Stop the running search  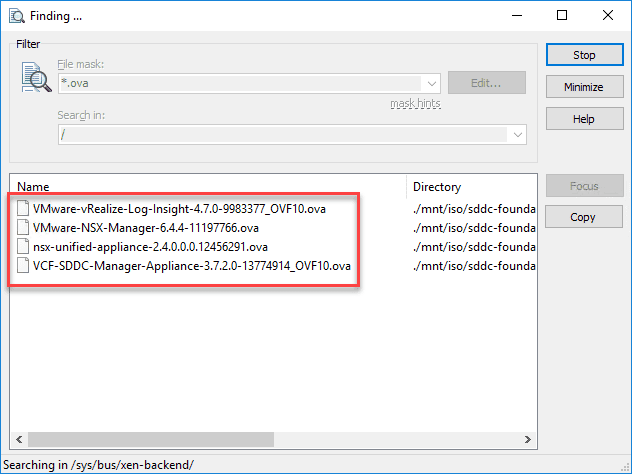(584, 55)
